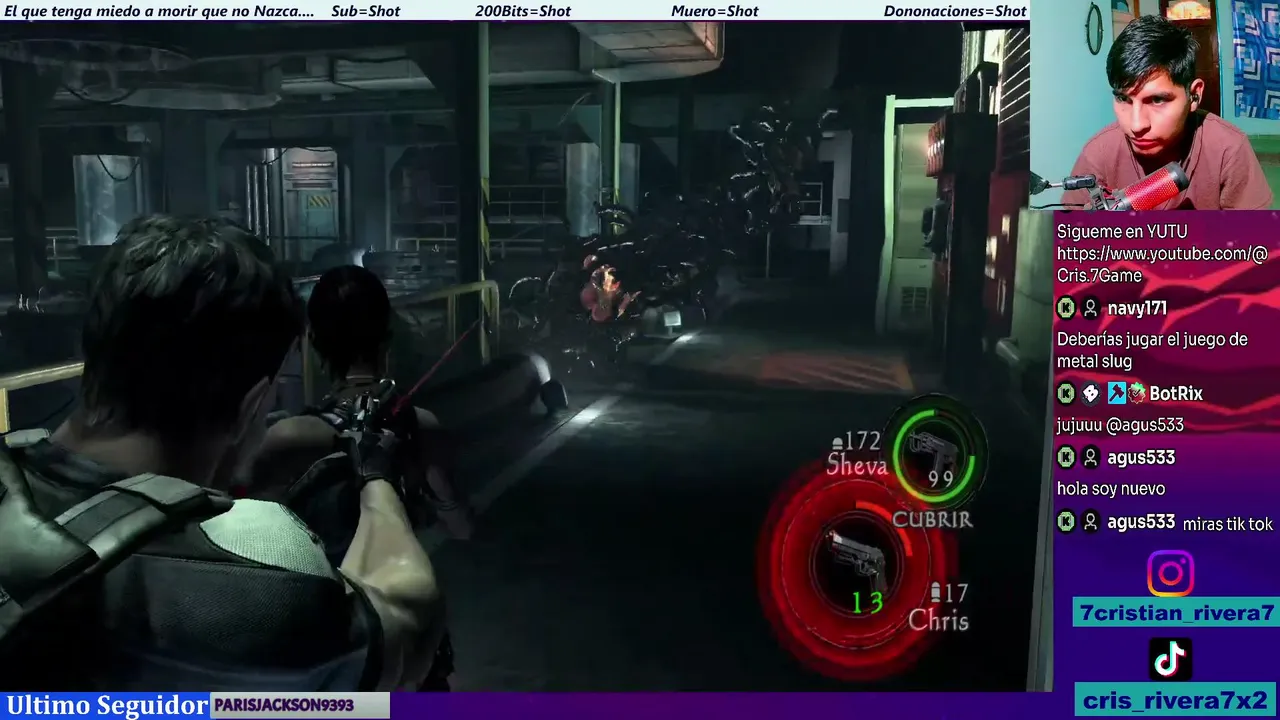The image size is (1280, 720).
Task: Click the BotRix username in chat
Action: pyautogui.click(x=1176, y=393)
